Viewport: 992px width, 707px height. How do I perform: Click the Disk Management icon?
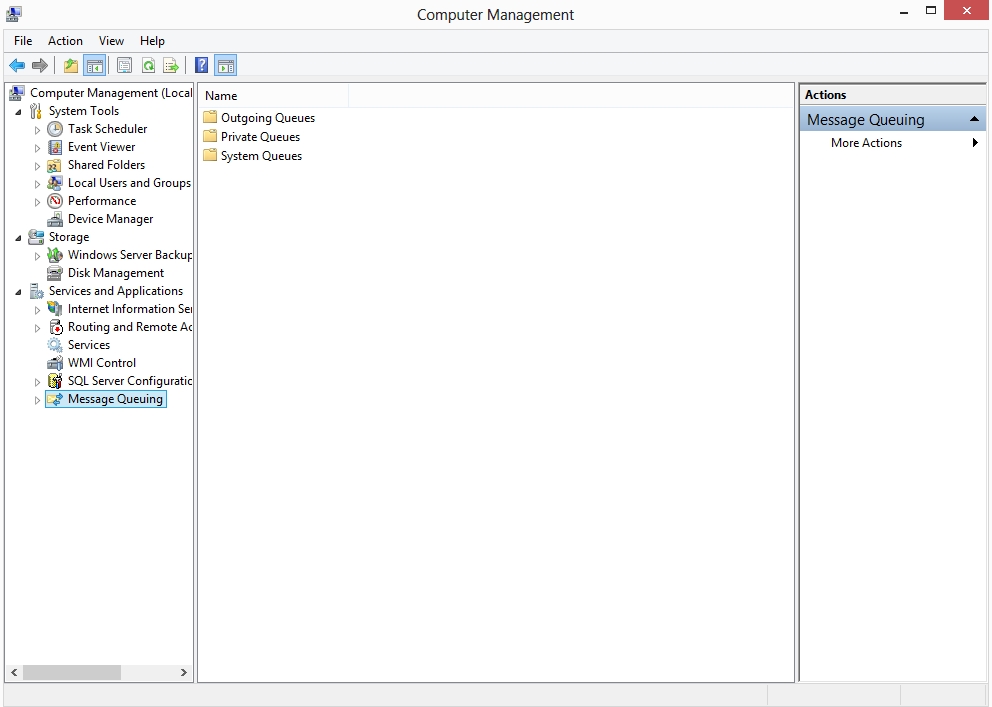point(55,273)
